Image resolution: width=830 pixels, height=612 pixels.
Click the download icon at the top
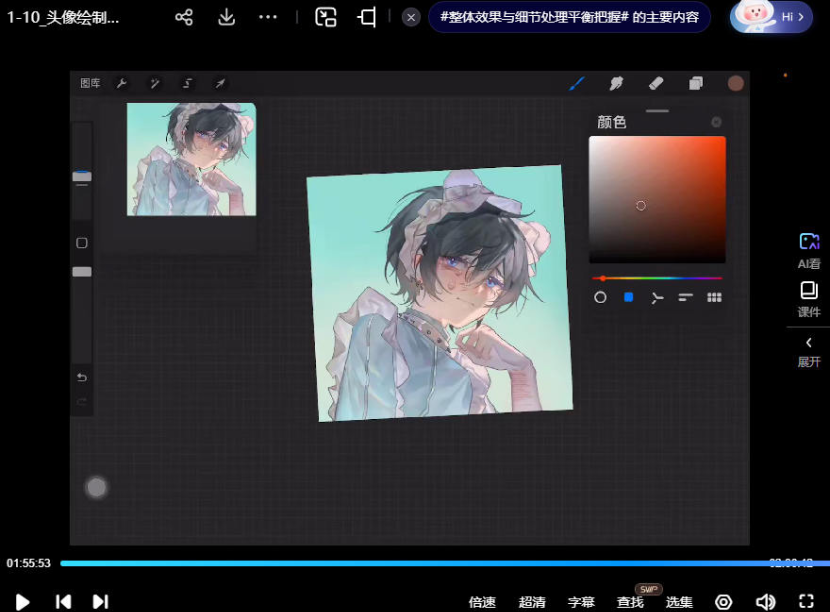point(226,17)
